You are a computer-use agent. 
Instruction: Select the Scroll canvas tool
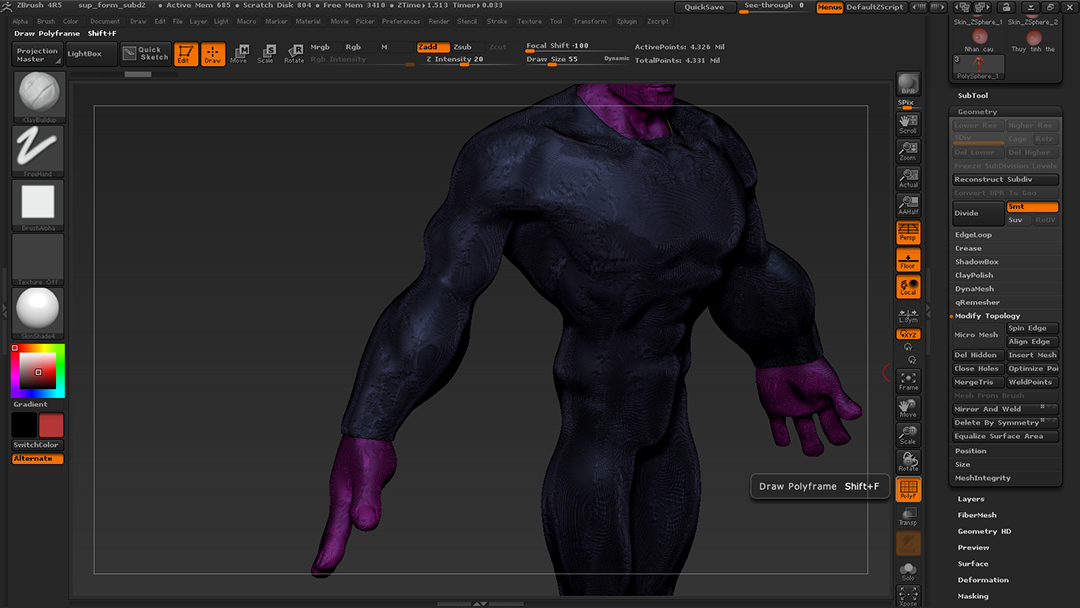point(908,124)
